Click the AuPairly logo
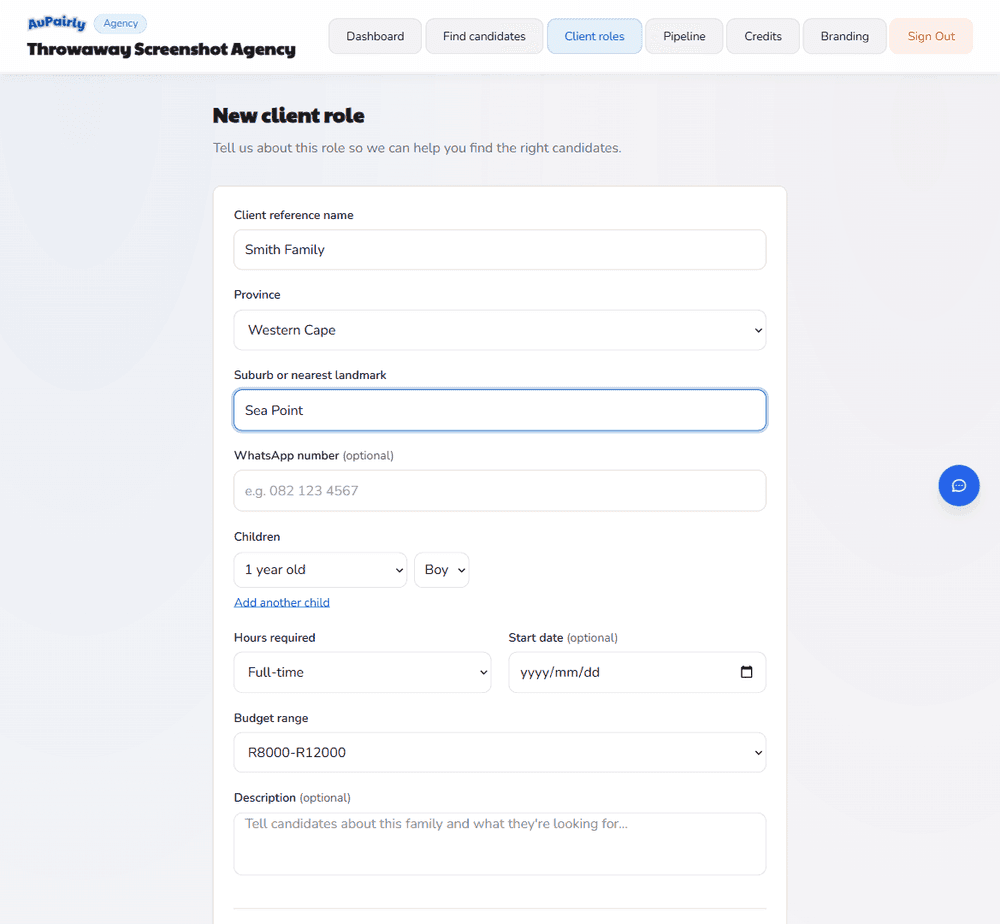Image resolution: width=1000 pixels, height=924 pixels. coord(57,24)
